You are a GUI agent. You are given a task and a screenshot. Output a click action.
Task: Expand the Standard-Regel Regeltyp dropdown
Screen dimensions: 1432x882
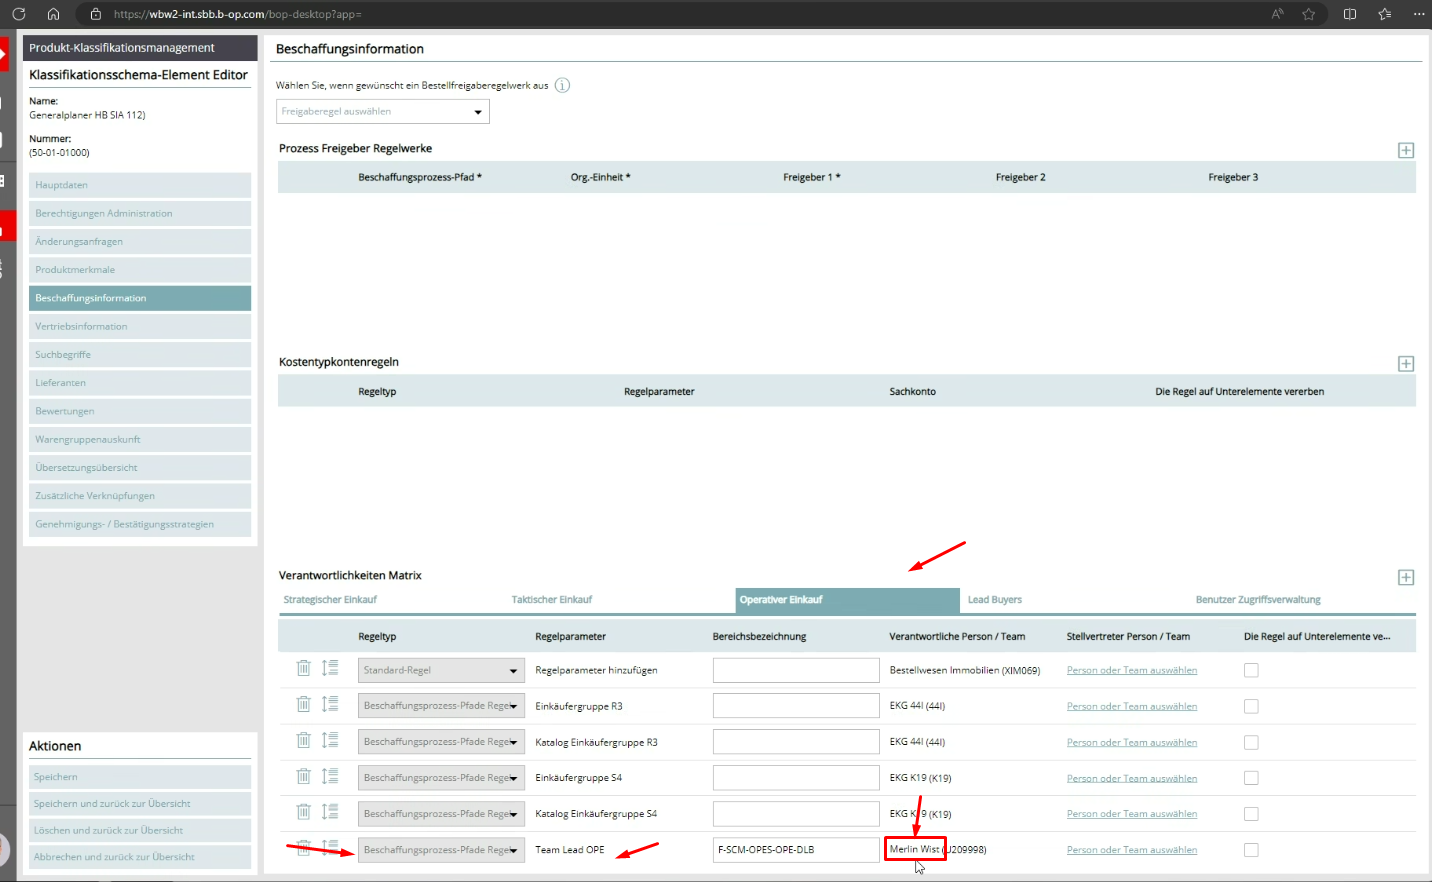point(440,670)
